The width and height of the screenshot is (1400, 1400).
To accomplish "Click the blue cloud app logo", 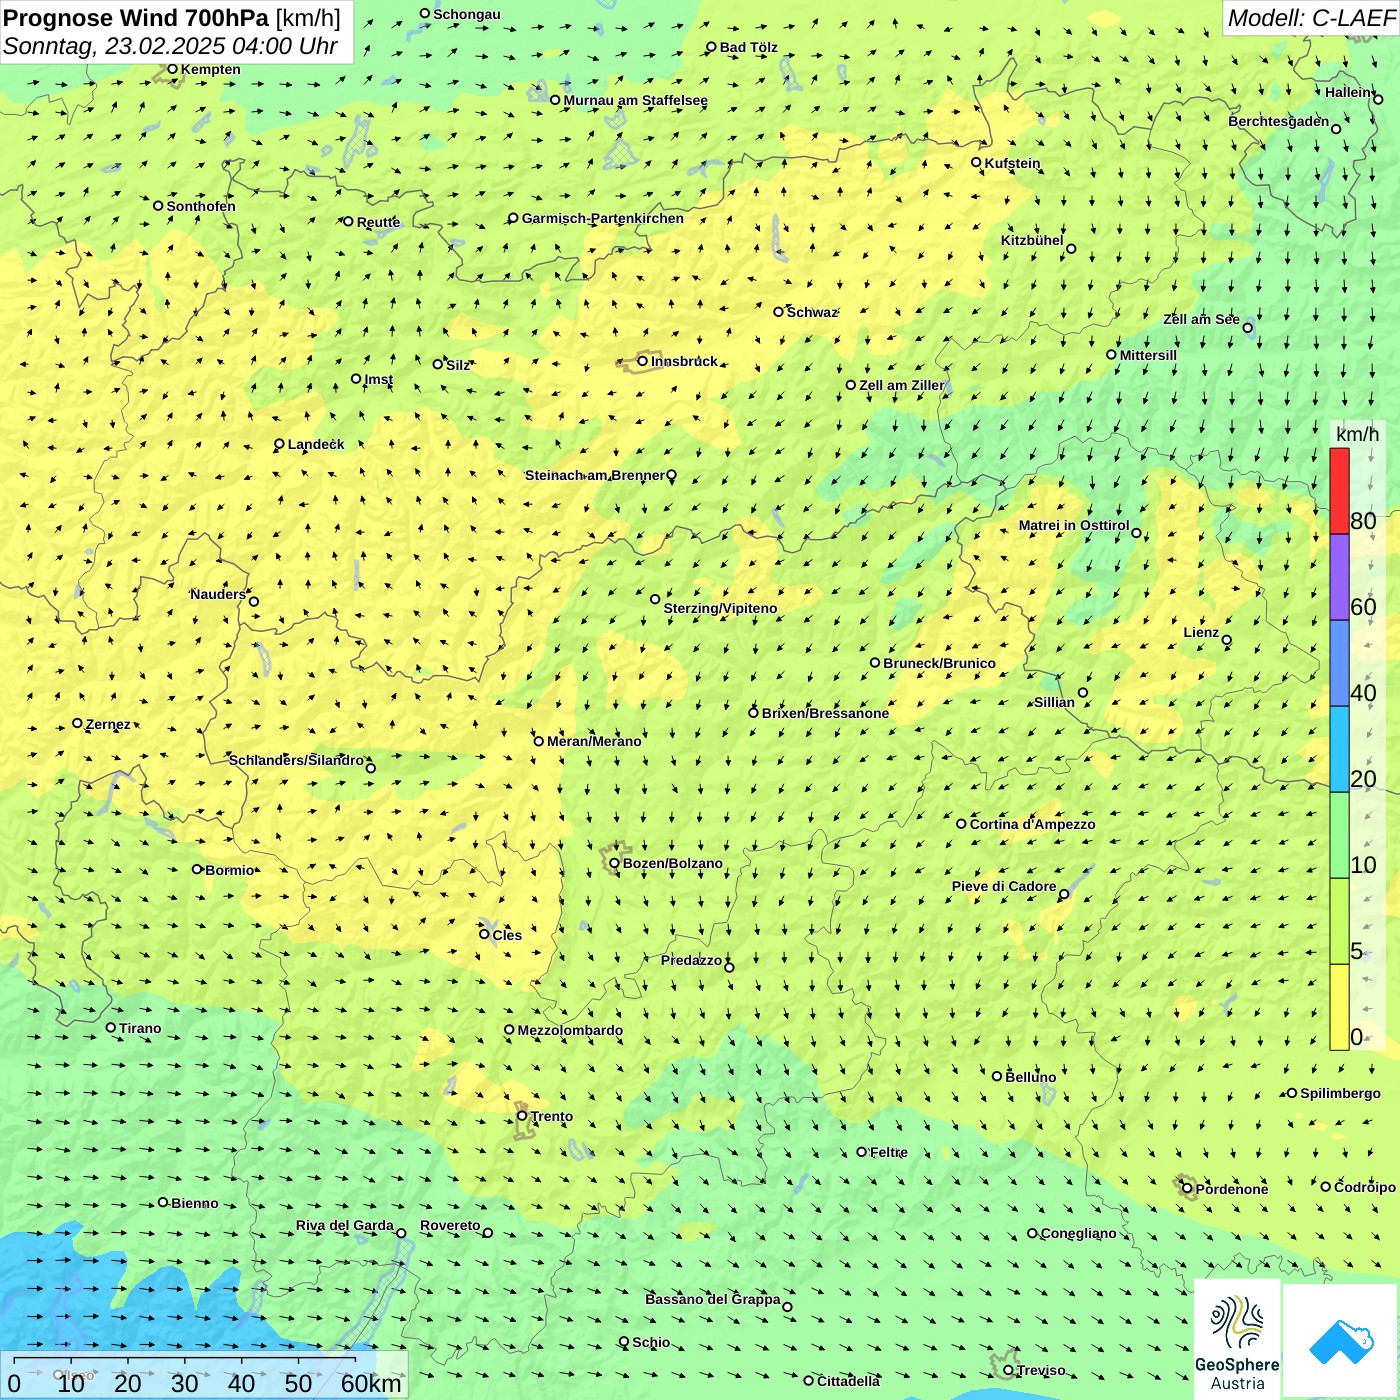I will 1341,1342.
